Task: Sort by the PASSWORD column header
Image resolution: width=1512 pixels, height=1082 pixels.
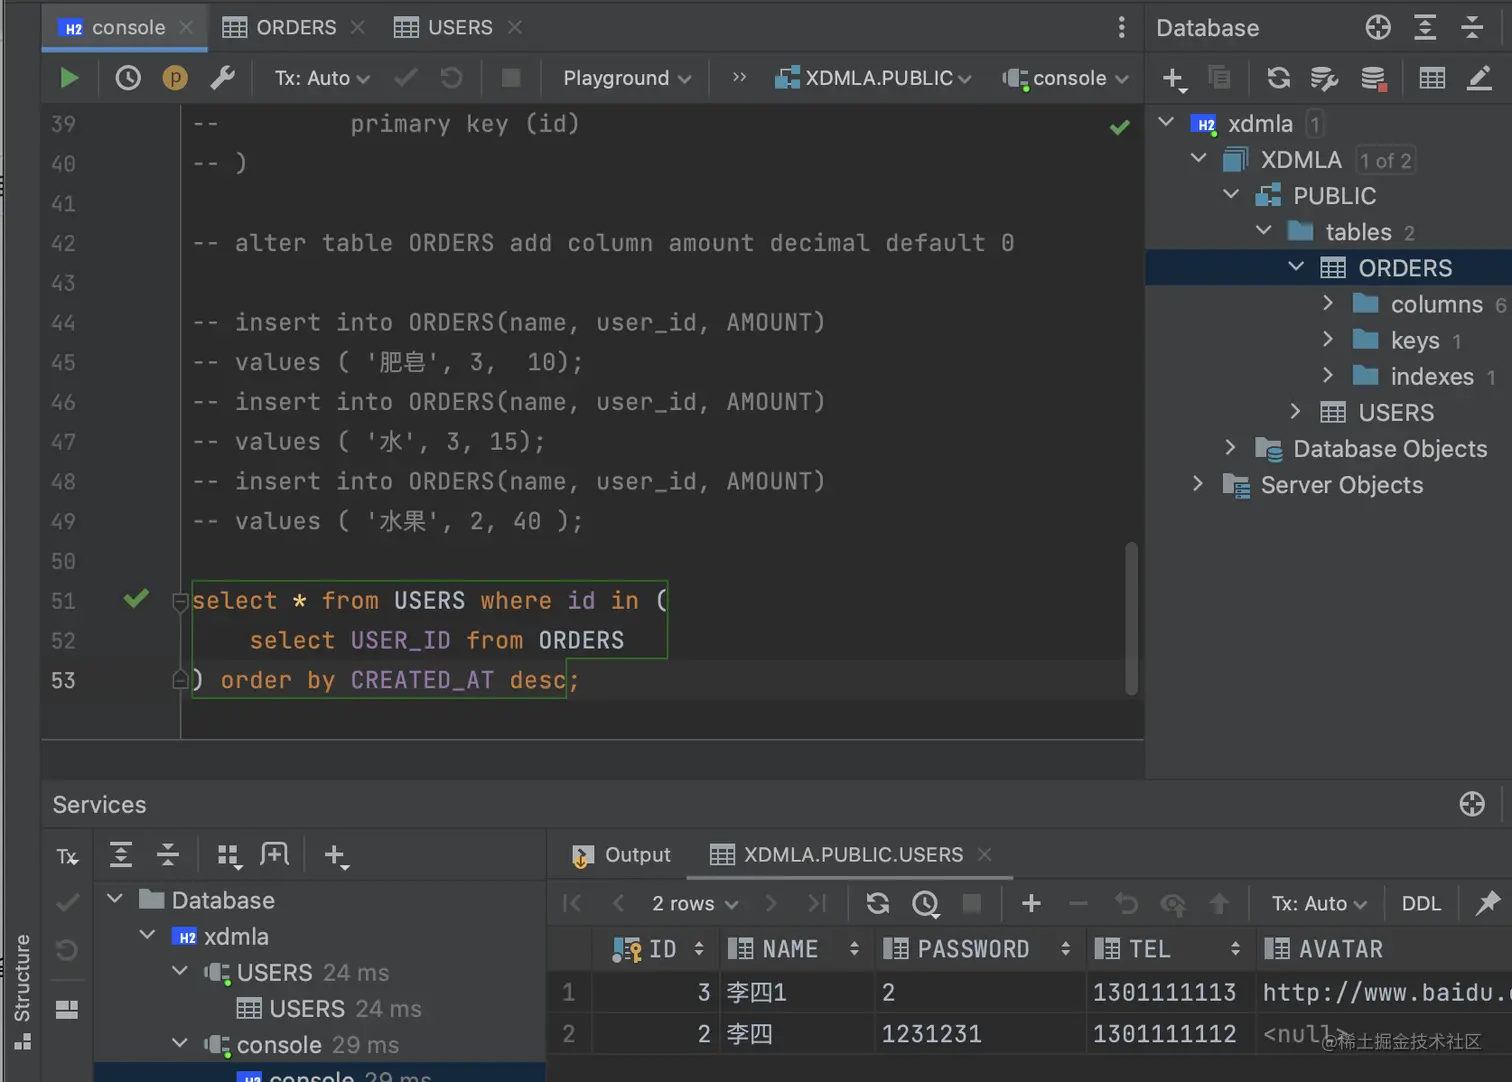Action: (978, 949)
